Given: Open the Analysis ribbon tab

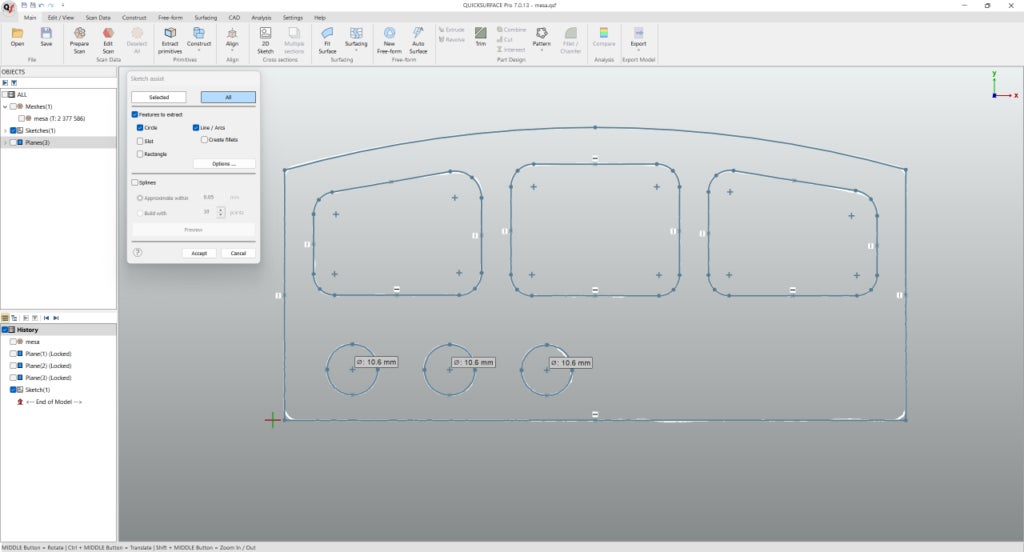Looking at the screenshot, I should 261,18.
